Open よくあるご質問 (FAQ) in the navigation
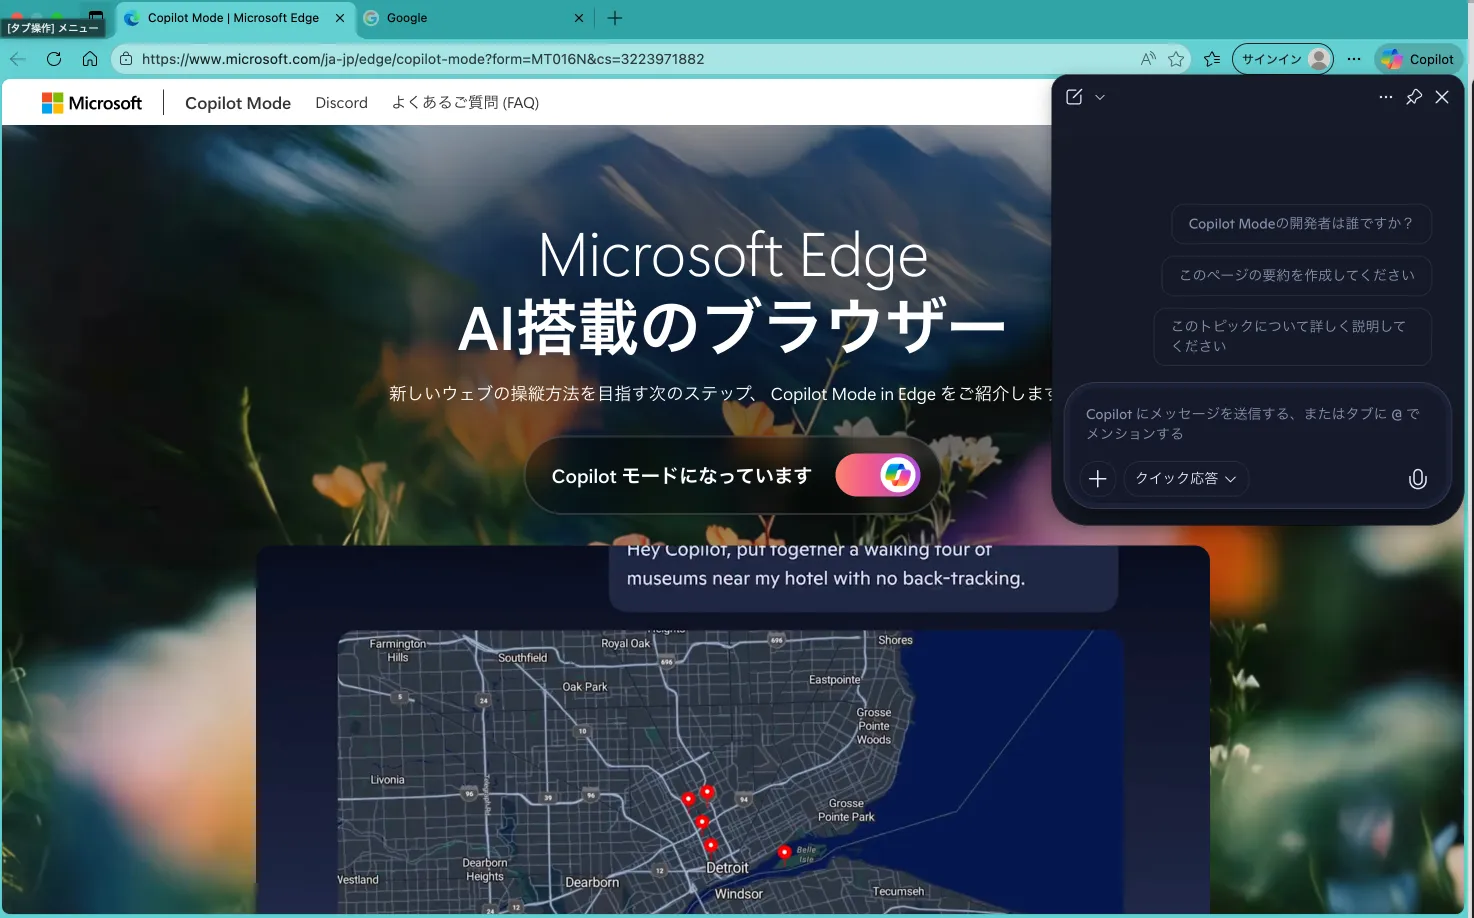The image size is (1474, 918). [464, 102]
